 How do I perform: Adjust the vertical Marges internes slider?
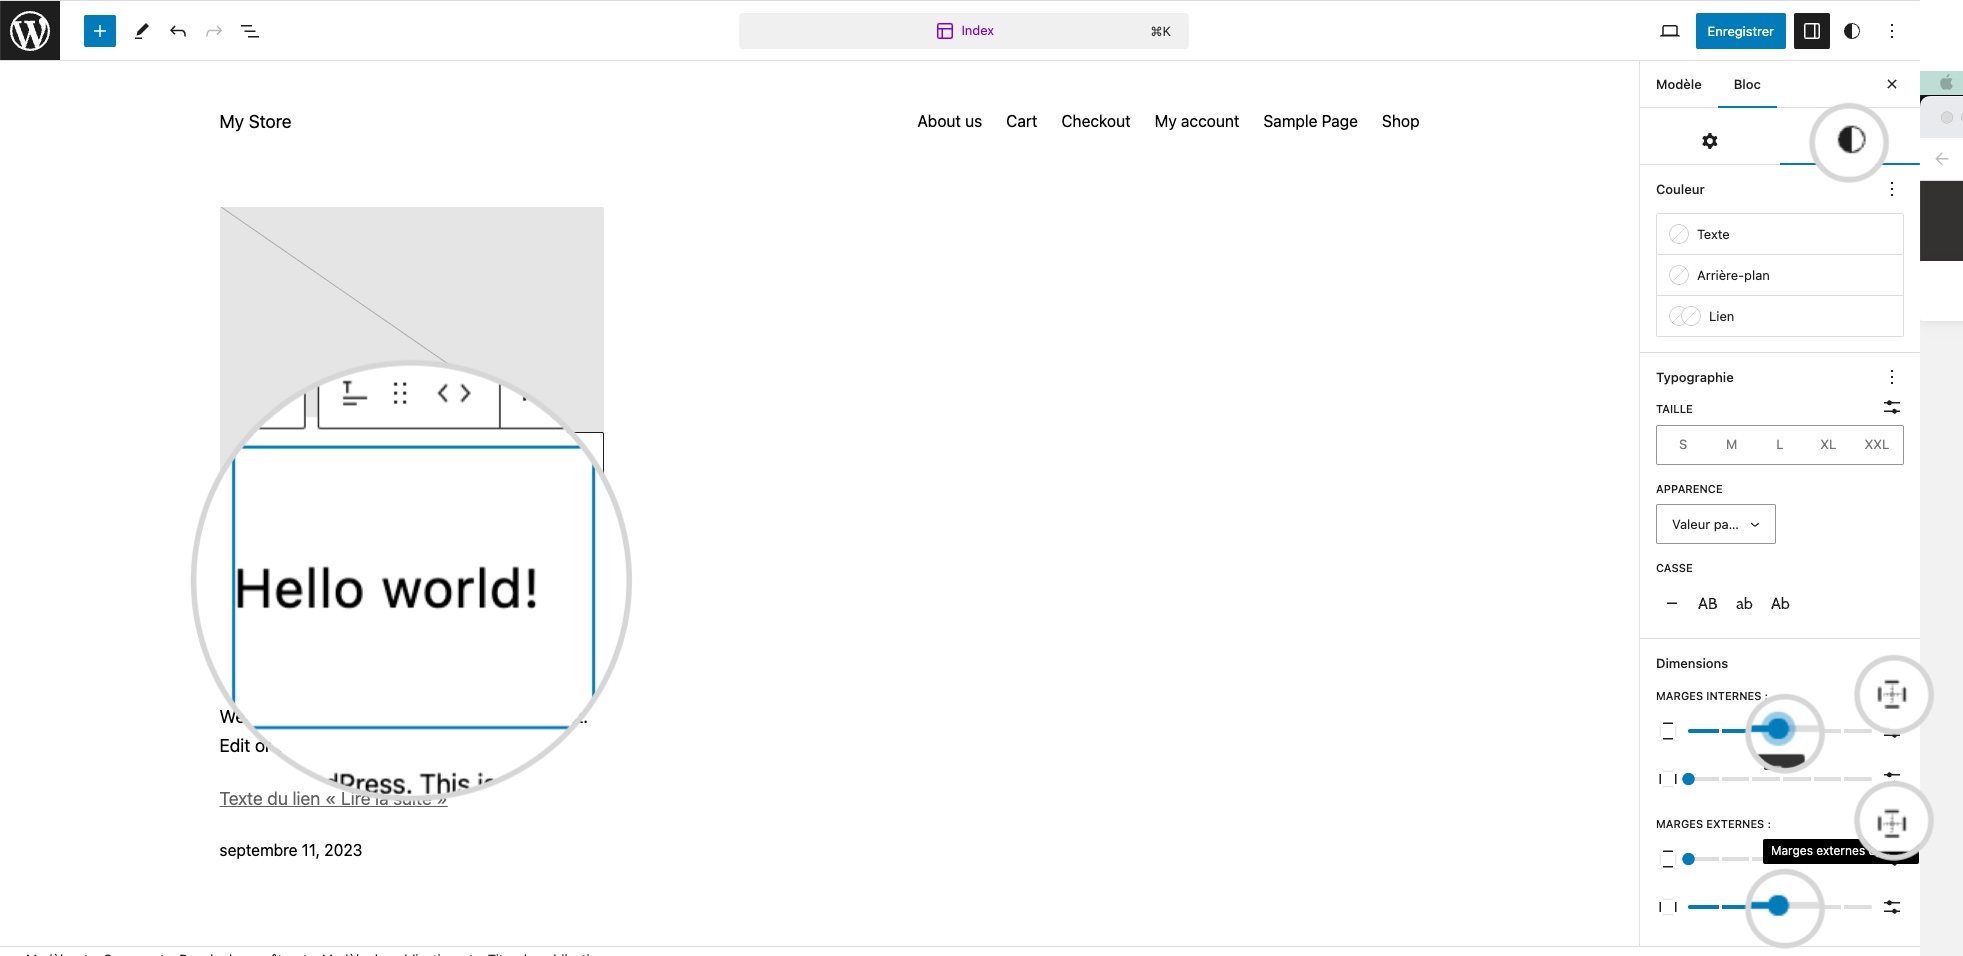1778,730
